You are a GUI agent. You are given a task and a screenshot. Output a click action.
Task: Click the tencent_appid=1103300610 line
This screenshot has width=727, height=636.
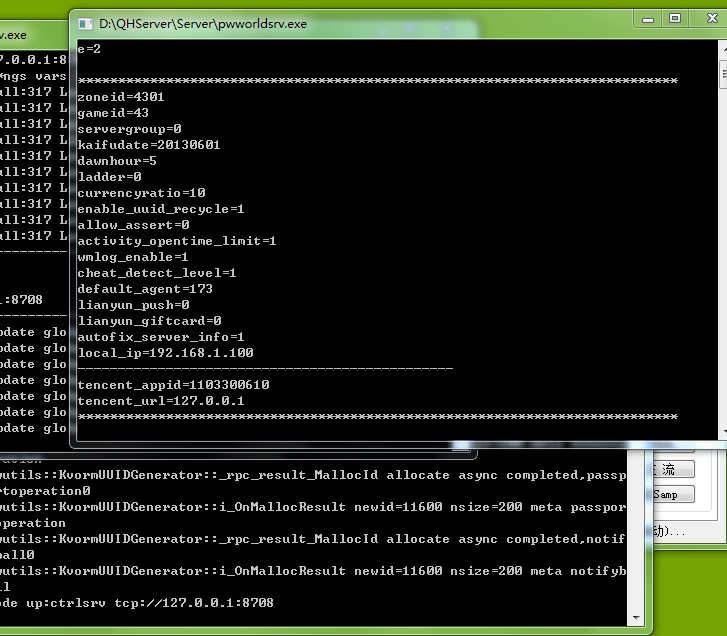[173, 385]
